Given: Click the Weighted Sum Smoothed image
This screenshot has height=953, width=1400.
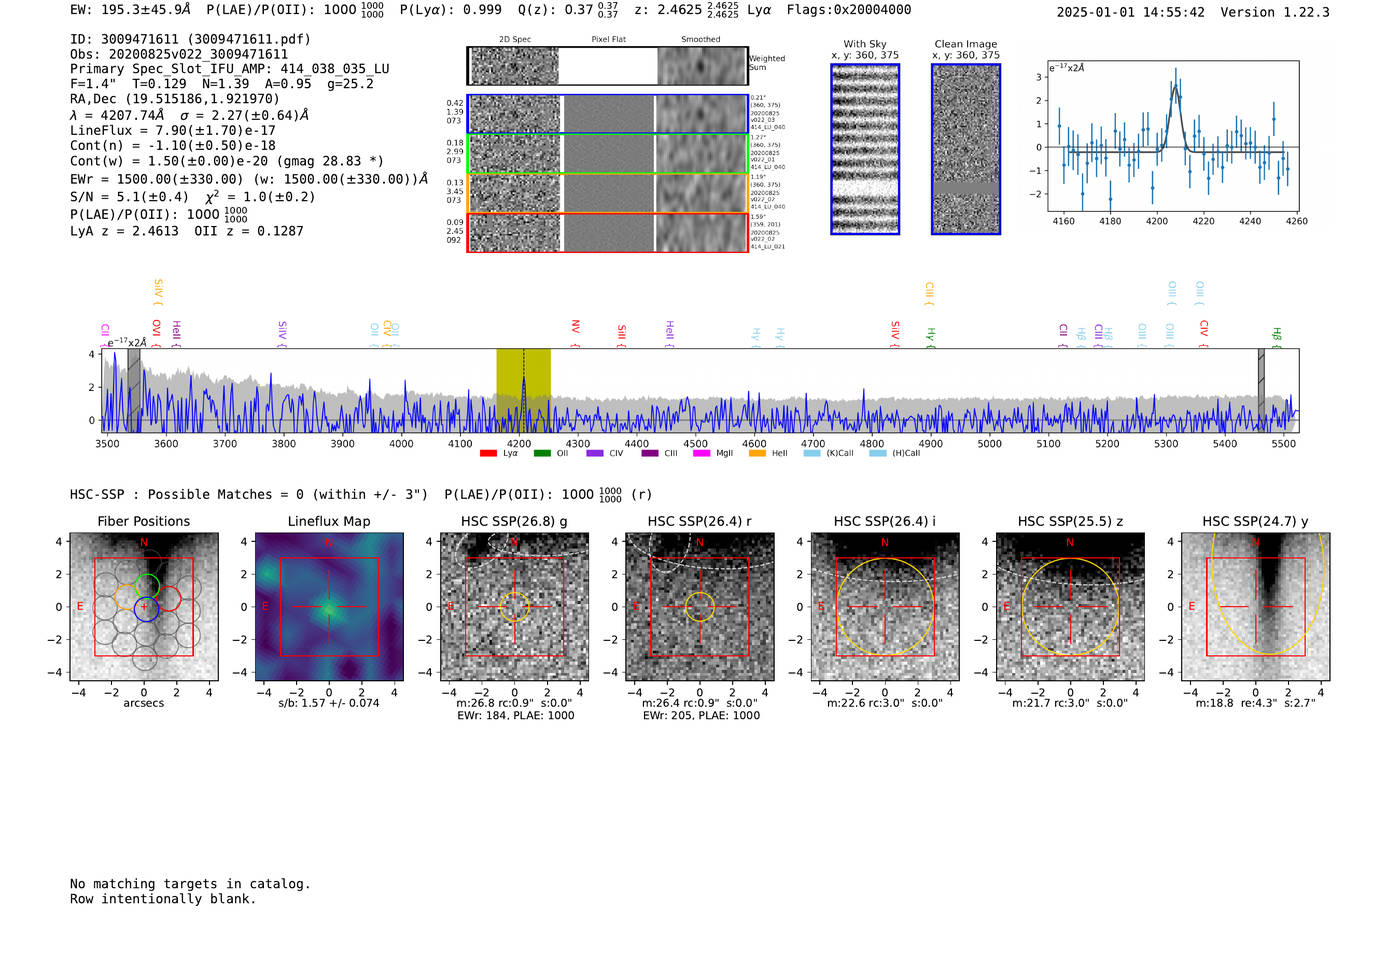Looking at the screenshot, I should coord(702,66).
